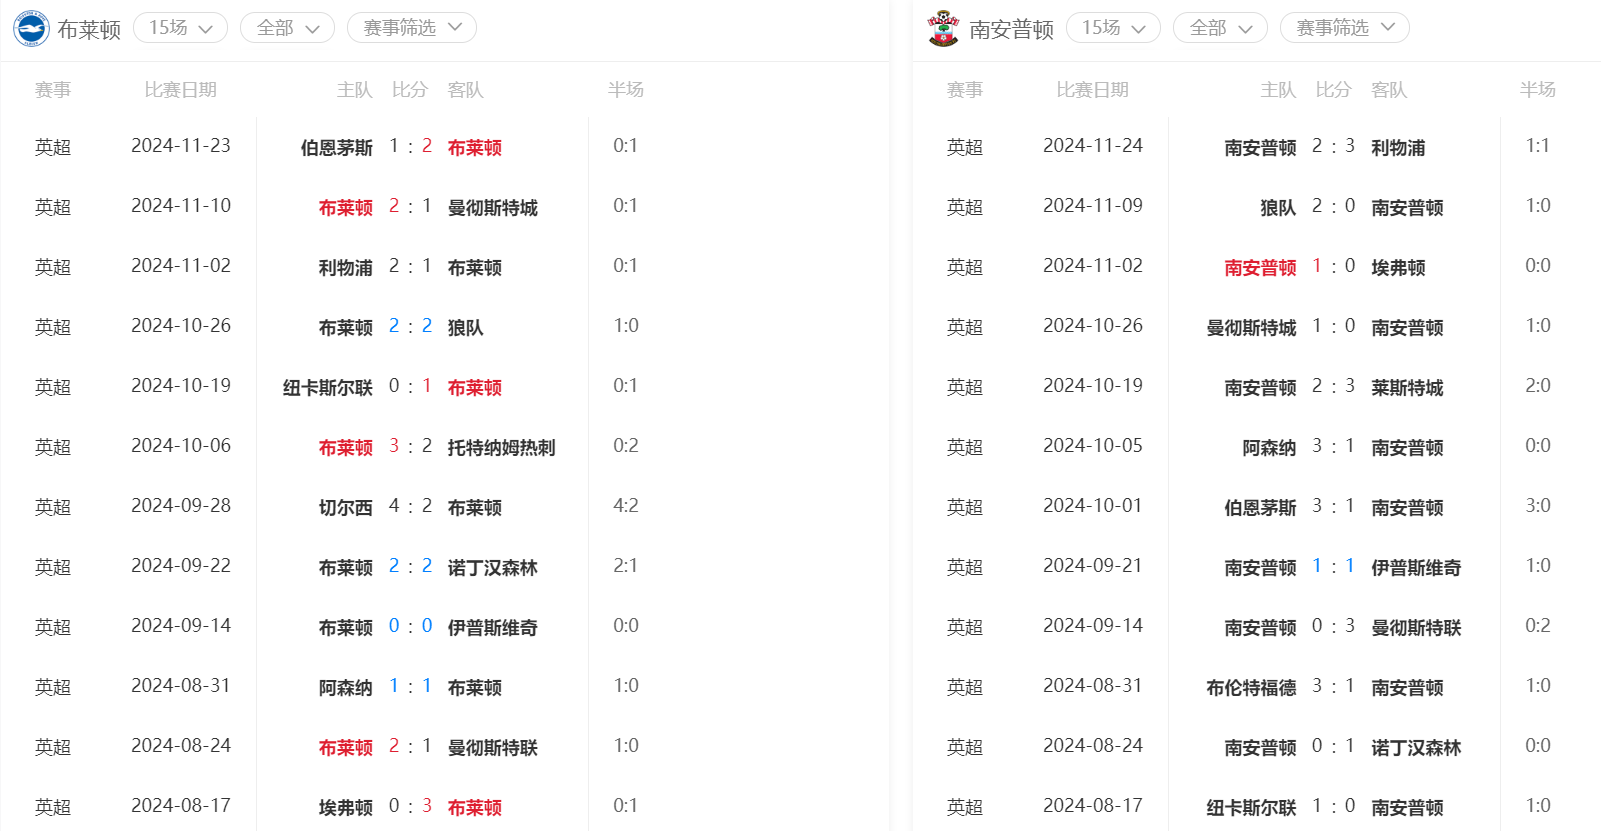
Task: Click 布伦特福德 in the 2024-08-31 match
Action: [x=1251, y=688]
